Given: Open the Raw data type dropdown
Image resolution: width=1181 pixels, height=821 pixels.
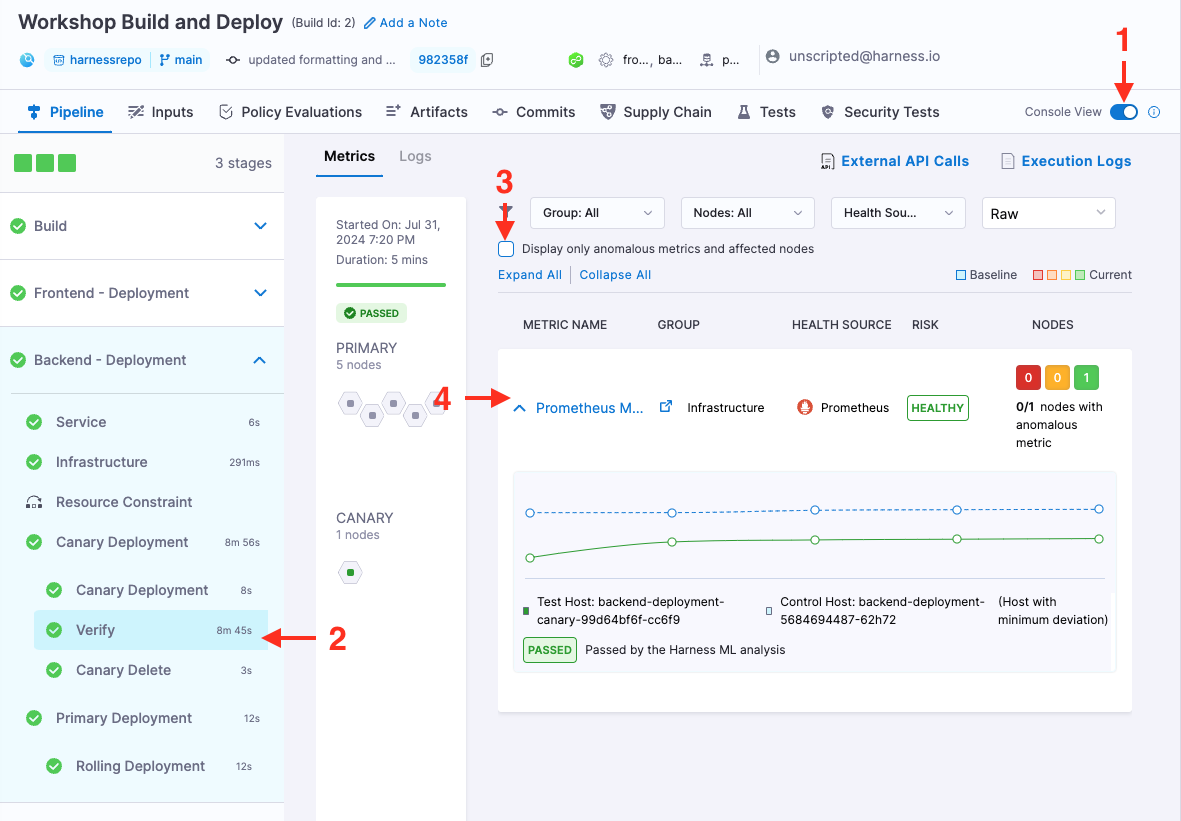Looking at the screenshot, I should (x=1048, y=213).
